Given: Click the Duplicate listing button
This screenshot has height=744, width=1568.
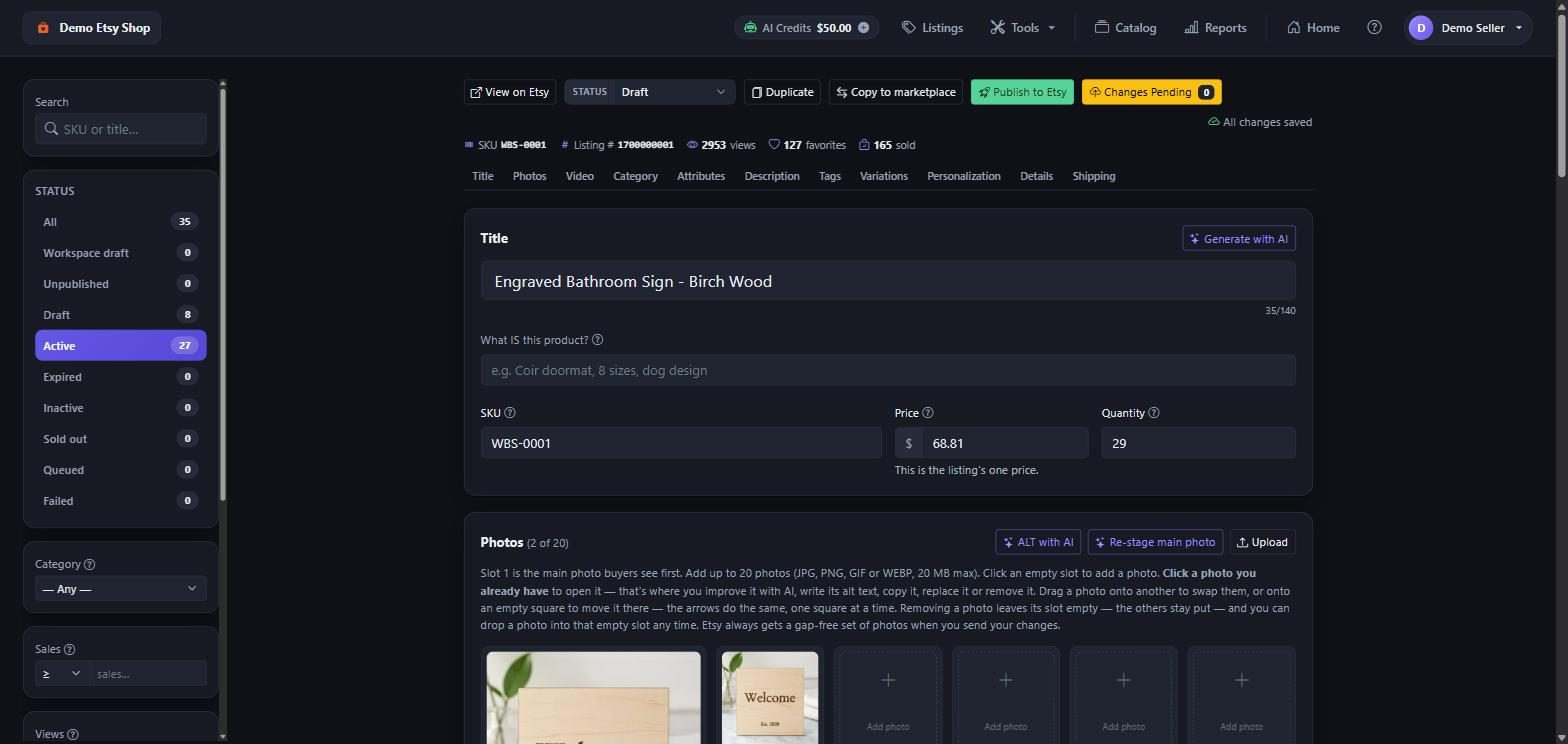Looking at the screenshot, I should point(782,92).
